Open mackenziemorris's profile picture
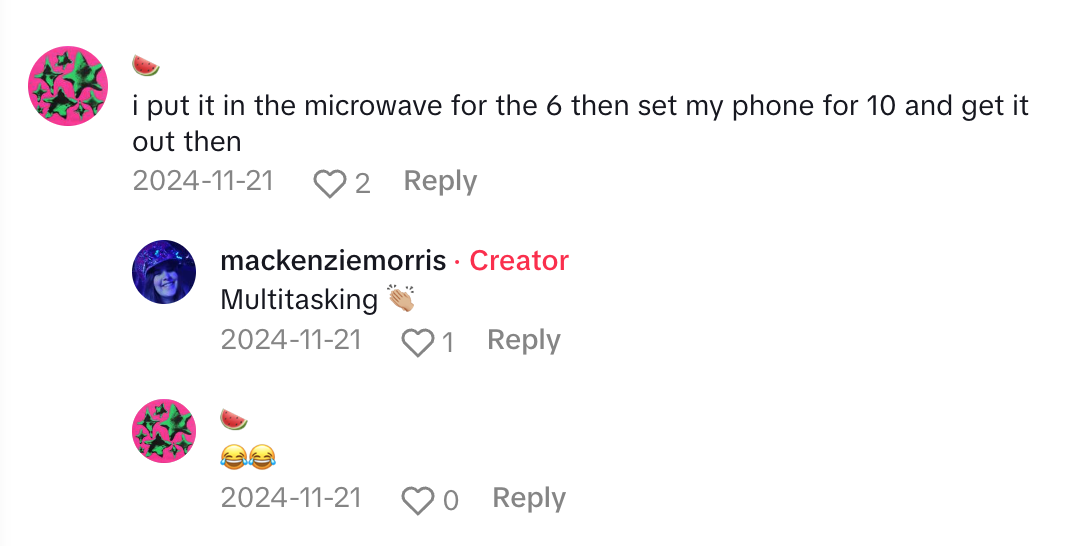1082x546 pixels. (x=164, y=271)
